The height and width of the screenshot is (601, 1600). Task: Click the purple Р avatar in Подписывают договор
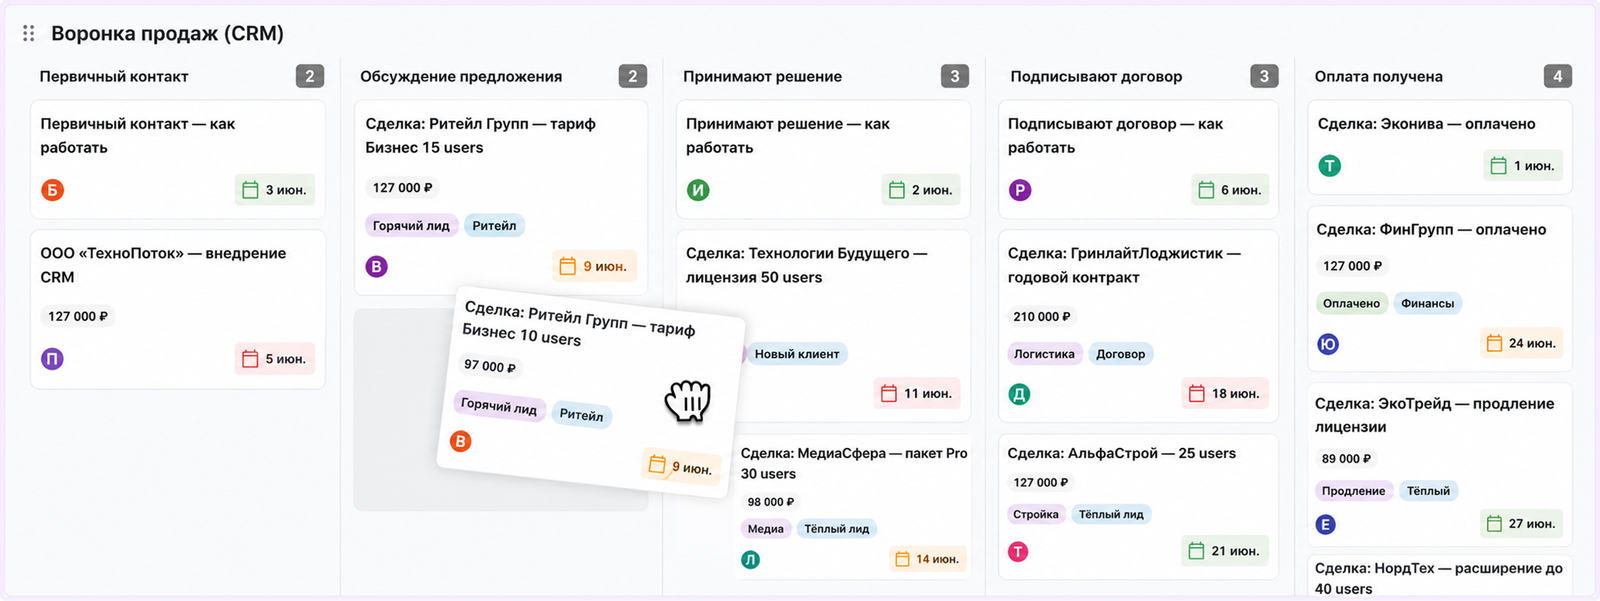(x=1020, y=190)
